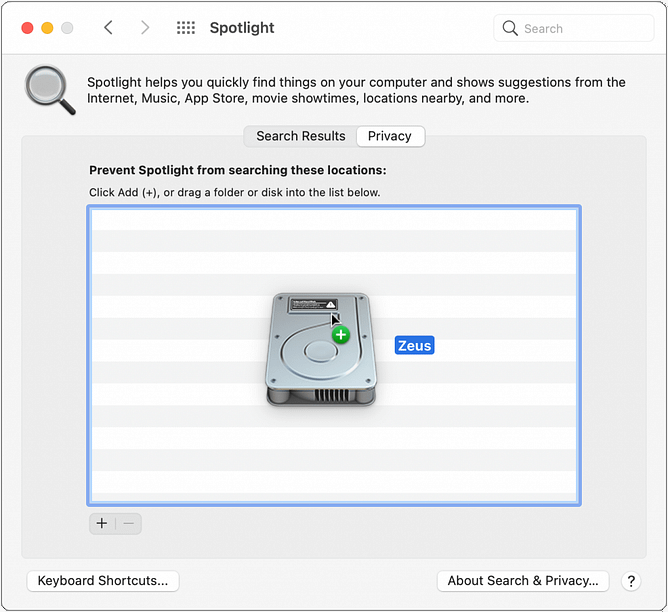The height and width of the screenshot is (612, 668).
Task: Click the magnifier icon inside search field
Action: (x=510, y=28)
